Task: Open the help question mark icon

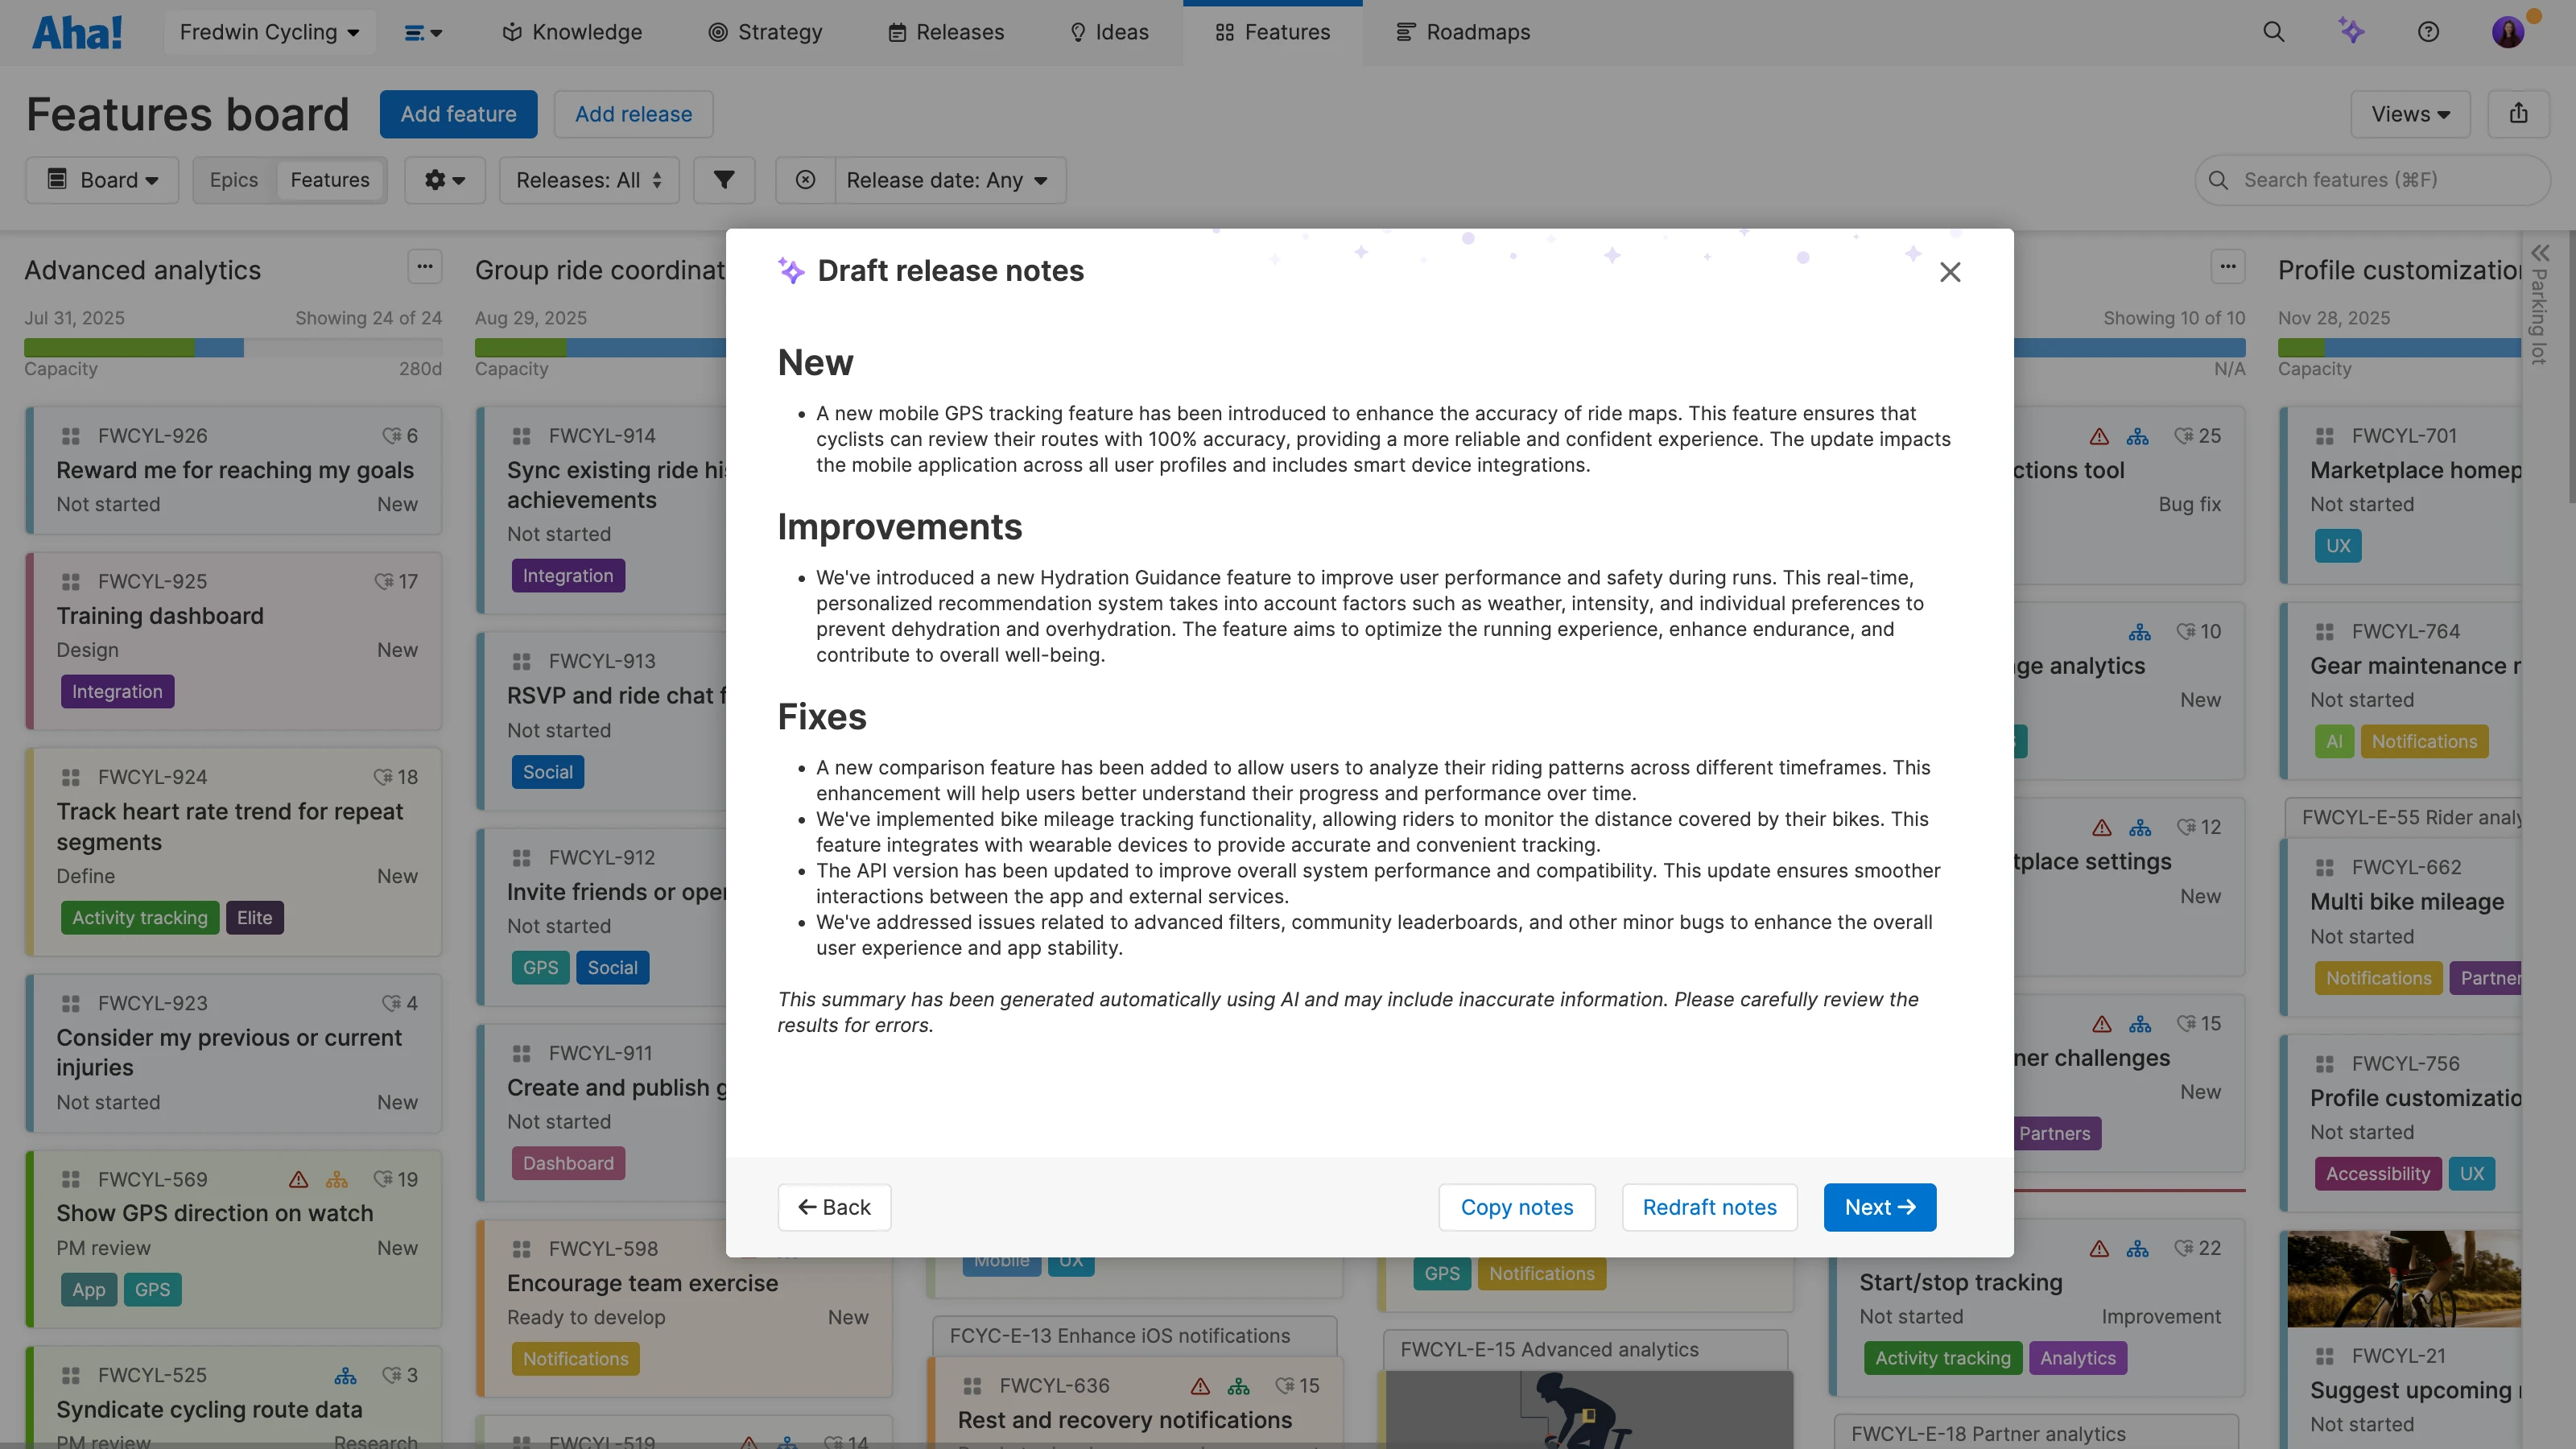Action: point(2429,31)
